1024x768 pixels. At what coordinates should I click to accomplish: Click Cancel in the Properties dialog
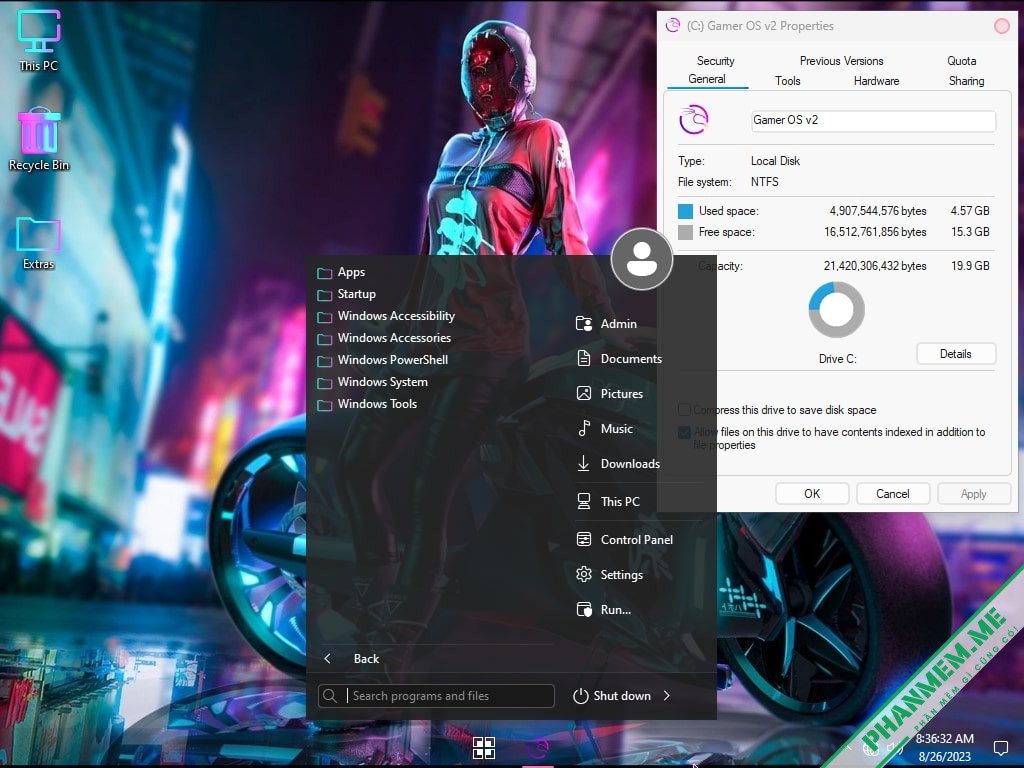coord(893,494)
